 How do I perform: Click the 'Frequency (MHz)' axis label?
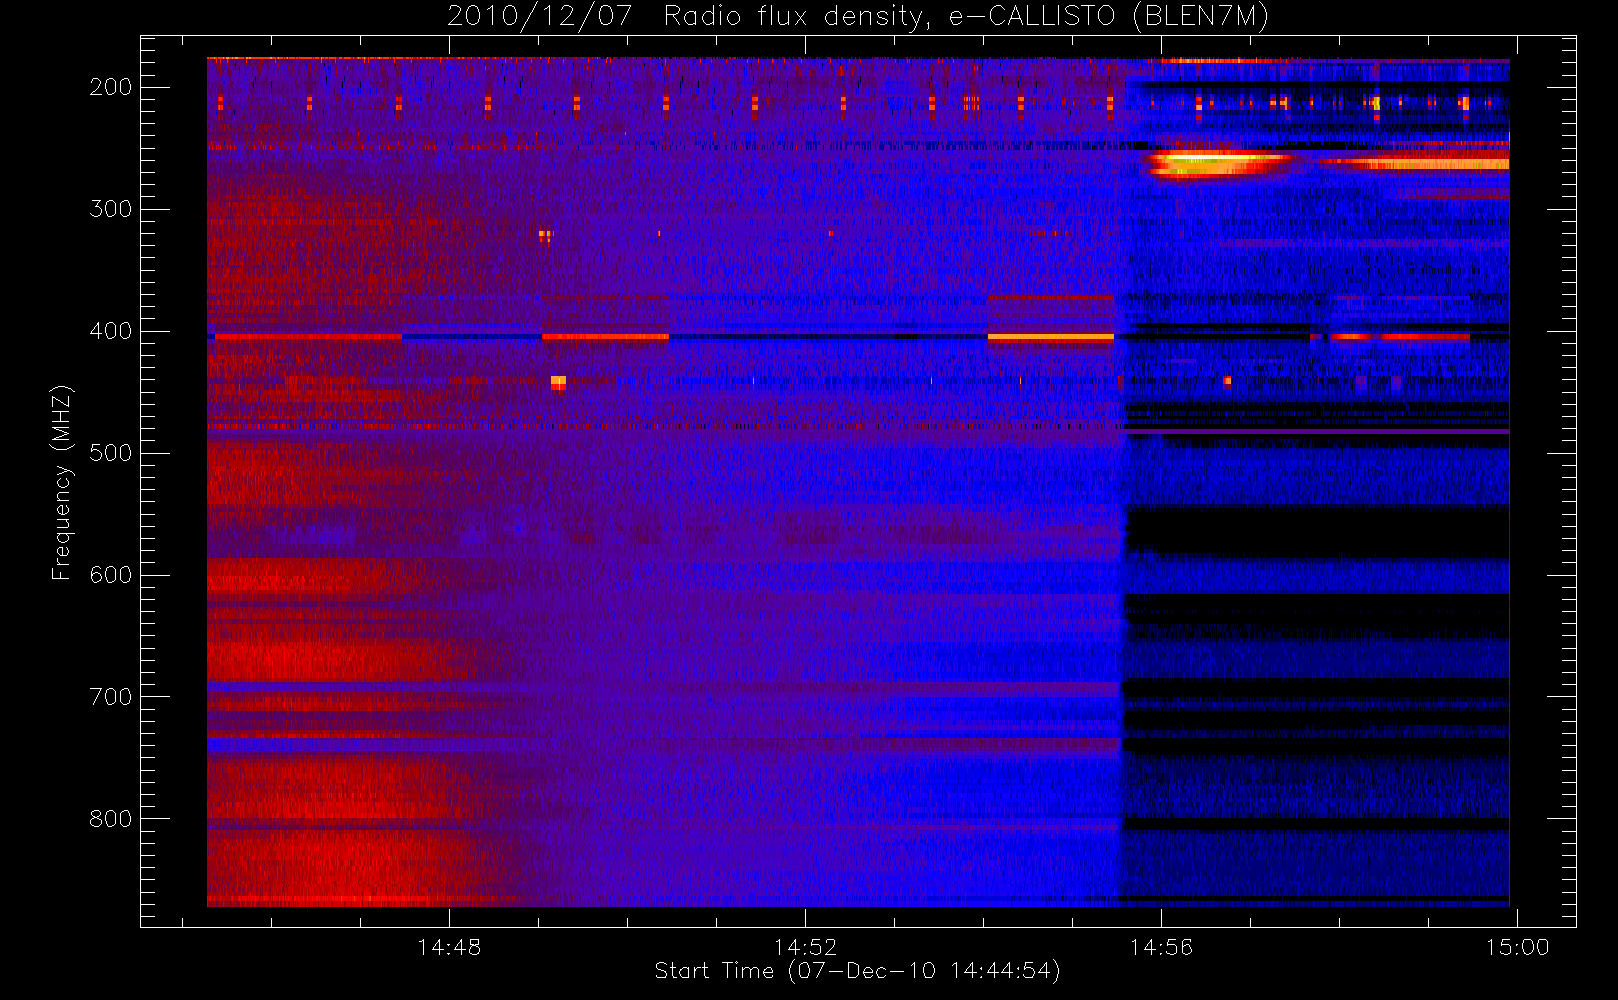click(x=62, y=482)
